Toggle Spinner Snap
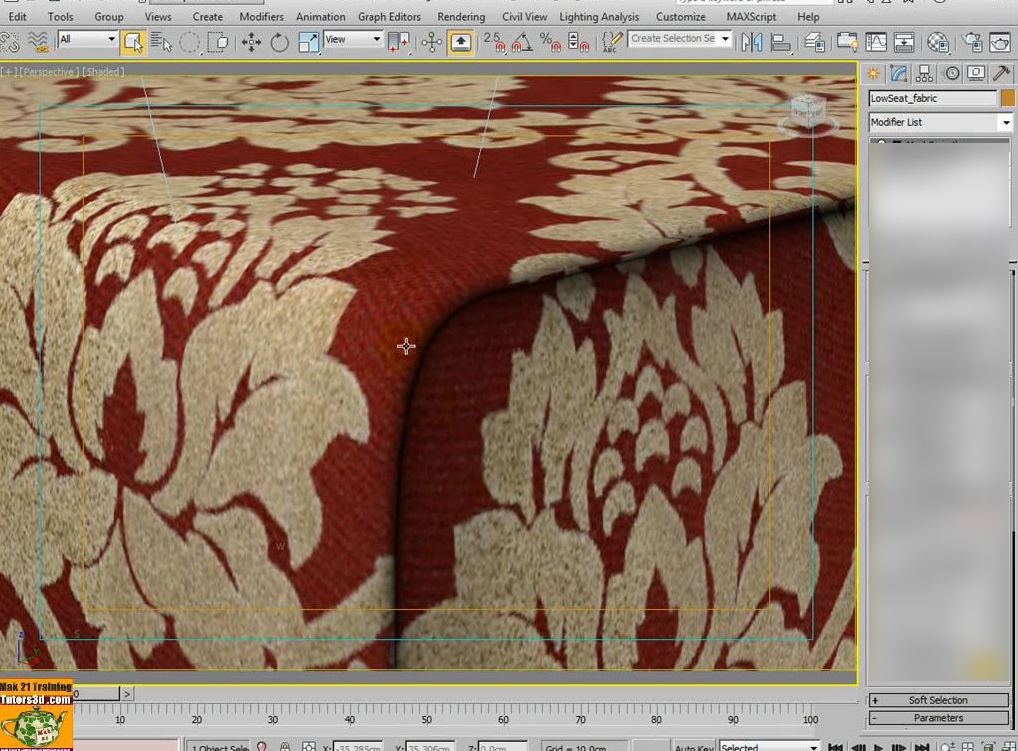Image resolution: width=1018 pixels, height=751 pixels. tap(578, 43)
